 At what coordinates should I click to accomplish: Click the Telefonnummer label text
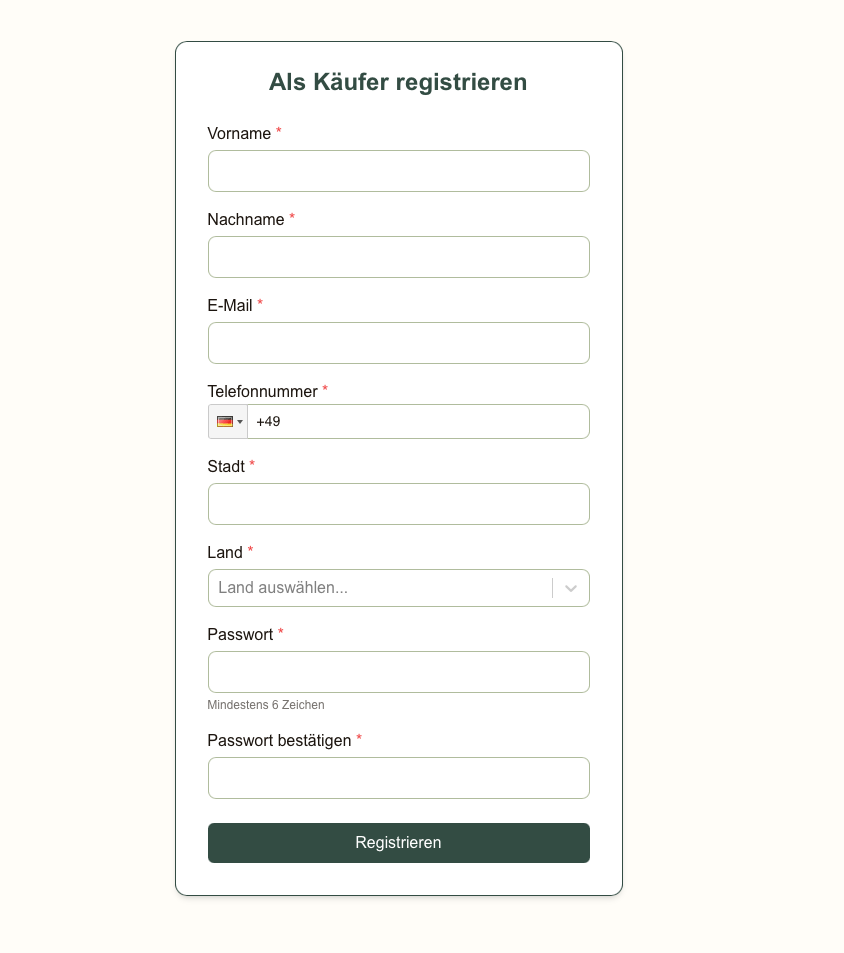pyautogui.click(x=262, y=392)
